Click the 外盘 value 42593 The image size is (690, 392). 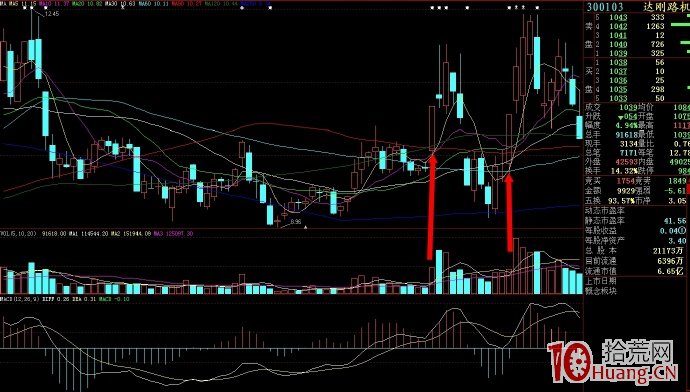(626, 161)
